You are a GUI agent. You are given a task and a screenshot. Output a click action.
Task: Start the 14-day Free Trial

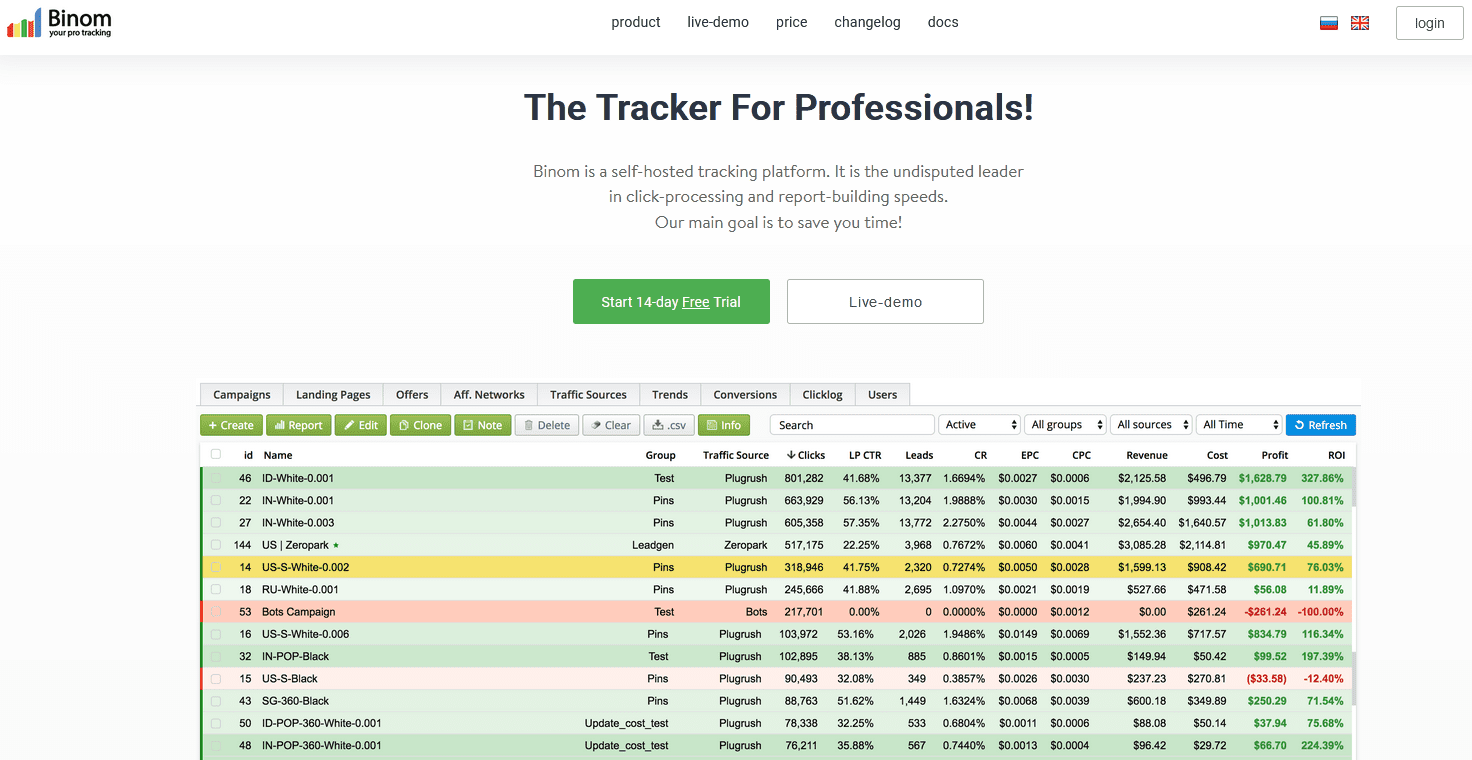(x=671, y=301)
